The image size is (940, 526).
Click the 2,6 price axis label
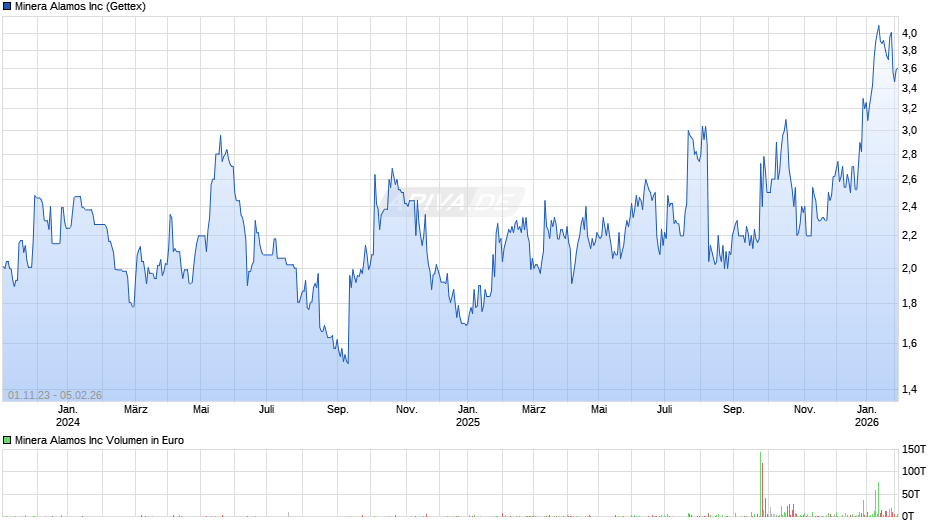(x=909, y=179)
